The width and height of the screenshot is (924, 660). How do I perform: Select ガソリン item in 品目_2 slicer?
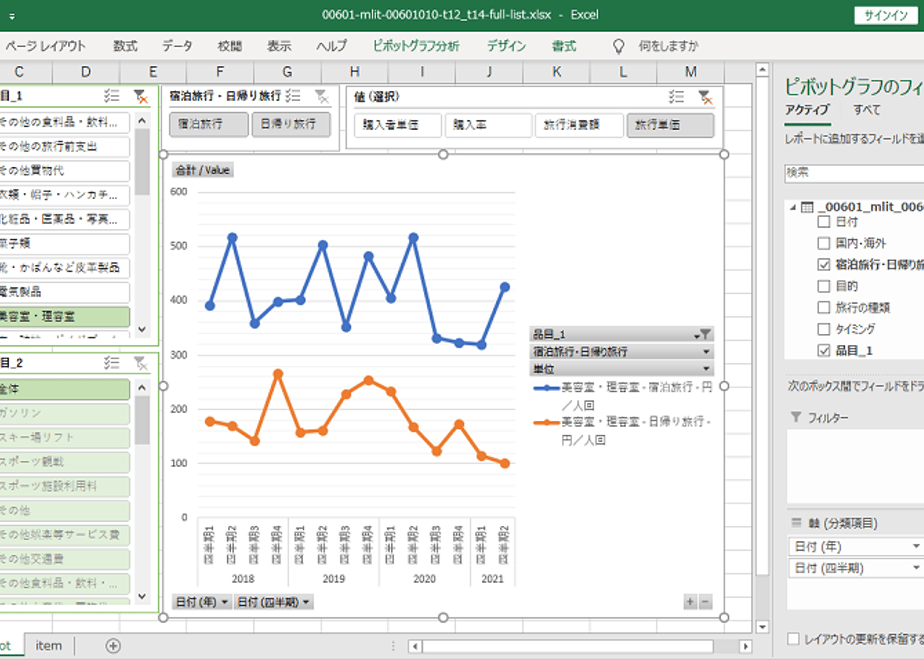pyautogui.click(x=64, y=413)
